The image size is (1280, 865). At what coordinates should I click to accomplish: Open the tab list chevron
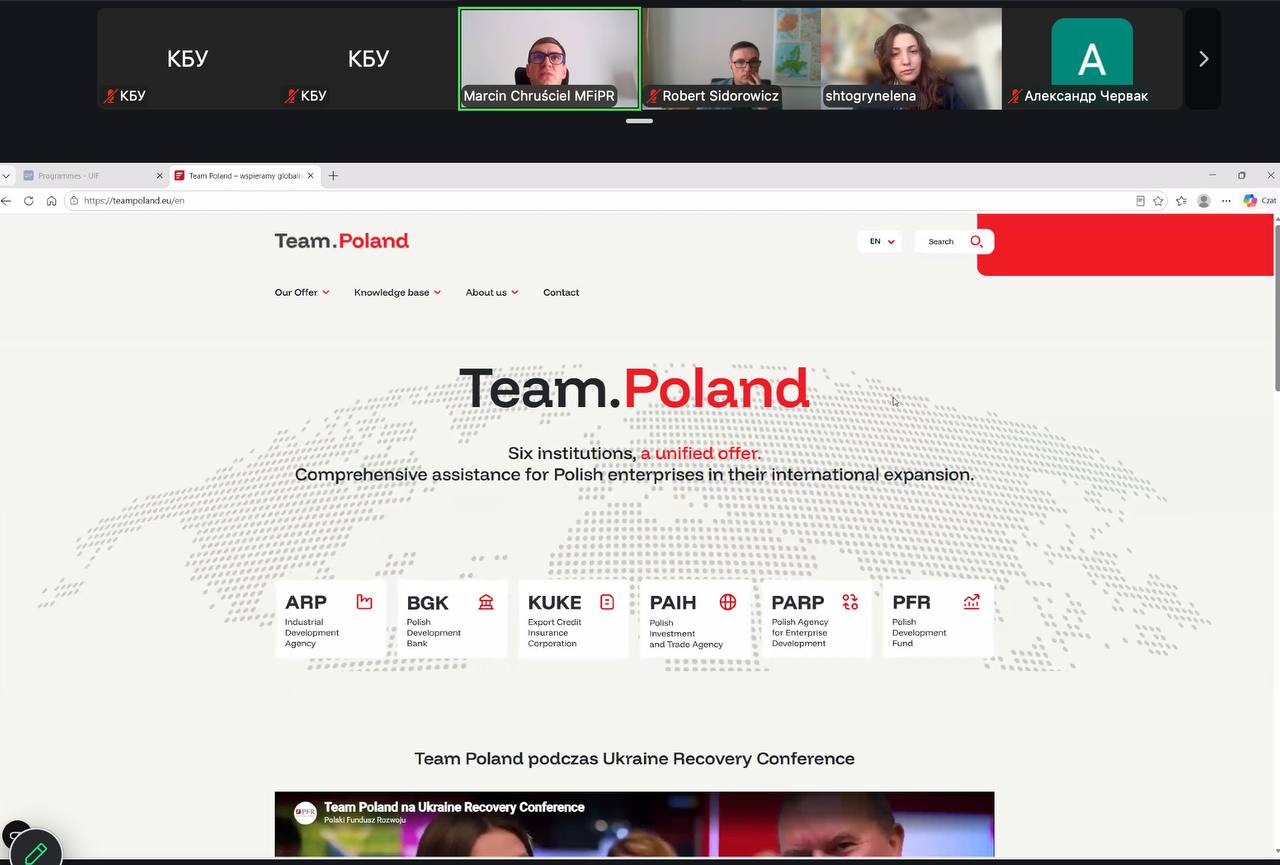pos(6,175)
